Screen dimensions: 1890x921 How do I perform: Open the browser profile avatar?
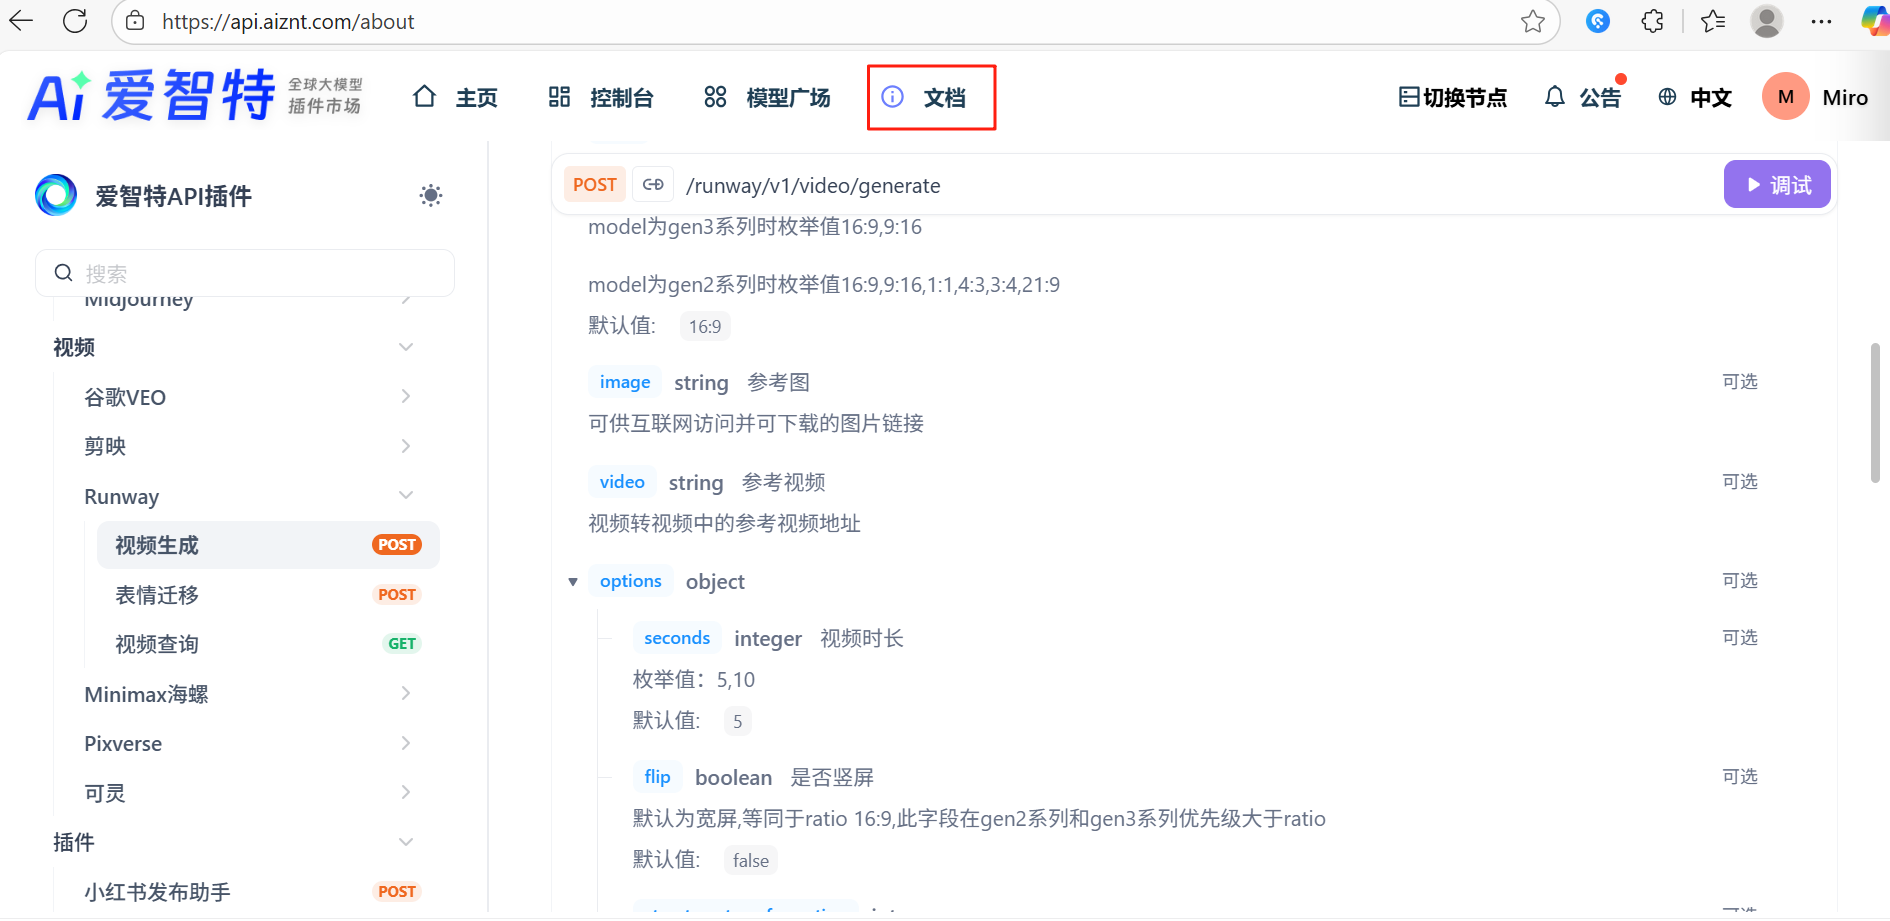point(1767,21)
